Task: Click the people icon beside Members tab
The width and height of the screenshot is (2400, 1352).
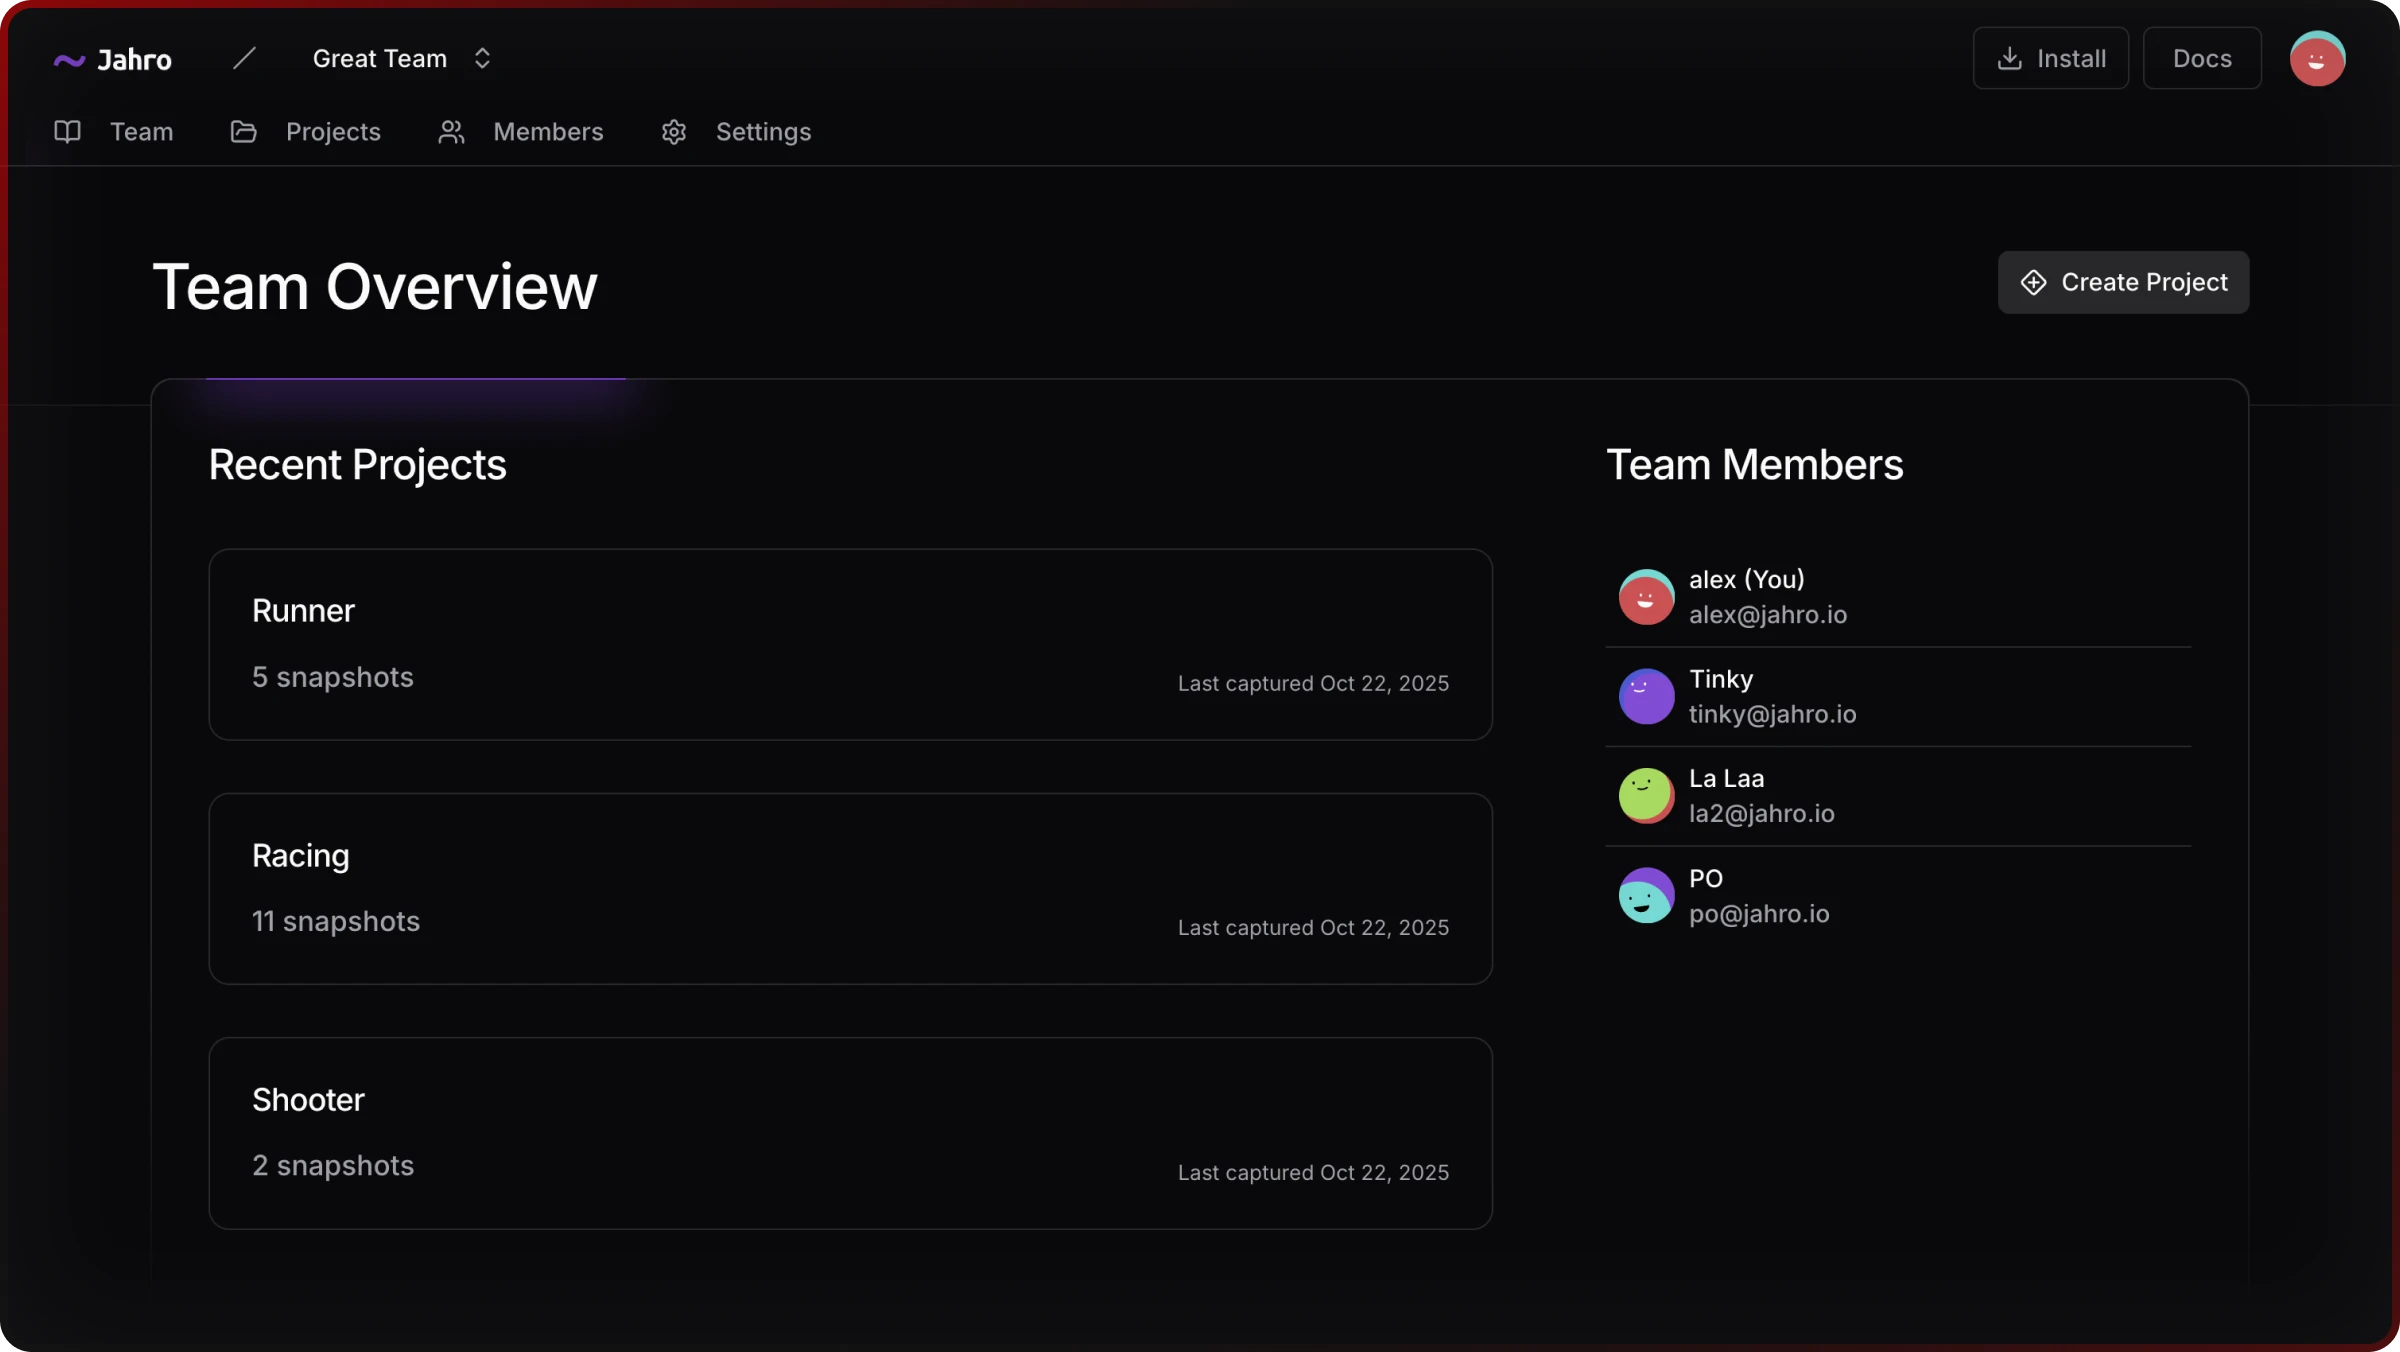Action: point(451,132)
